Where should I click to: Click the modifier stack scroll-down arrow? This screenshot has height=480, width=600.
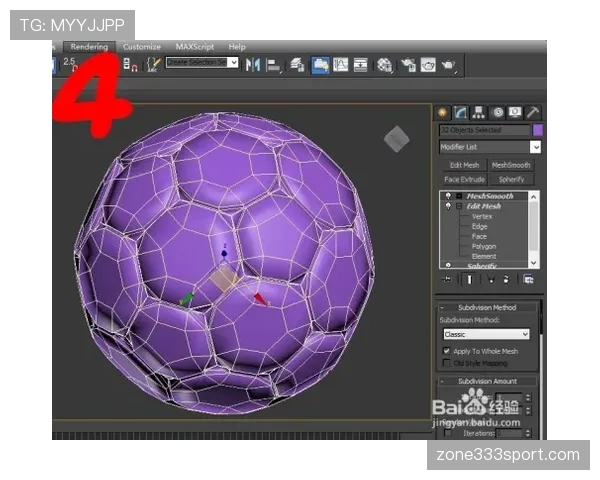533,263
